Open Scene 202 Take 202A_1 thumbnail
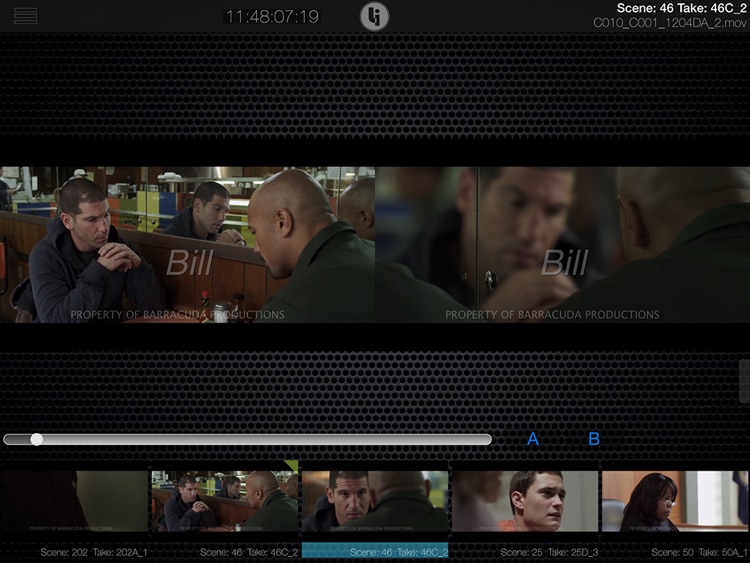The image size is (750, 563). (74, 501)
